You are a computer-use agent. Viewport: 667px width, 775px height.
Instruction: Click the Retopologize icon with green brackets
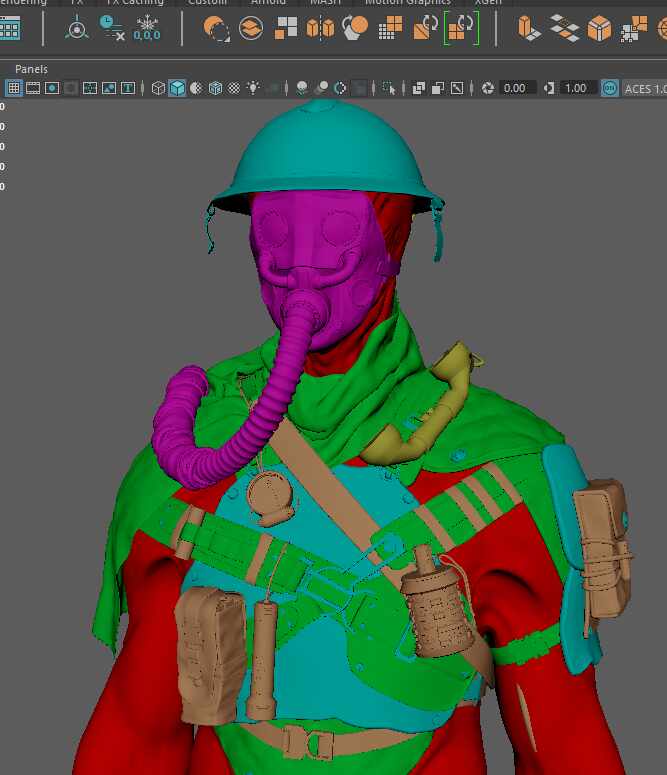461,28
